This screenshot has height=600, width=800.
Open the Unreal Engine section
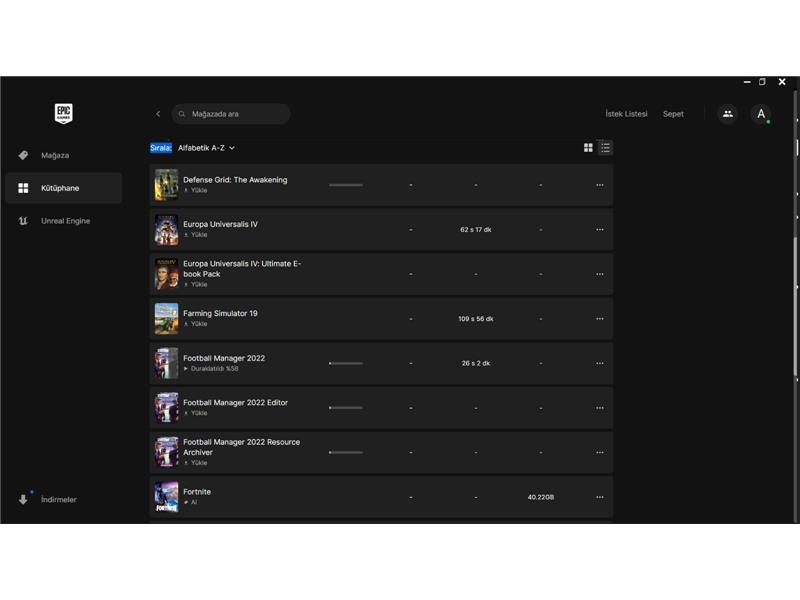tap(64, 221)
